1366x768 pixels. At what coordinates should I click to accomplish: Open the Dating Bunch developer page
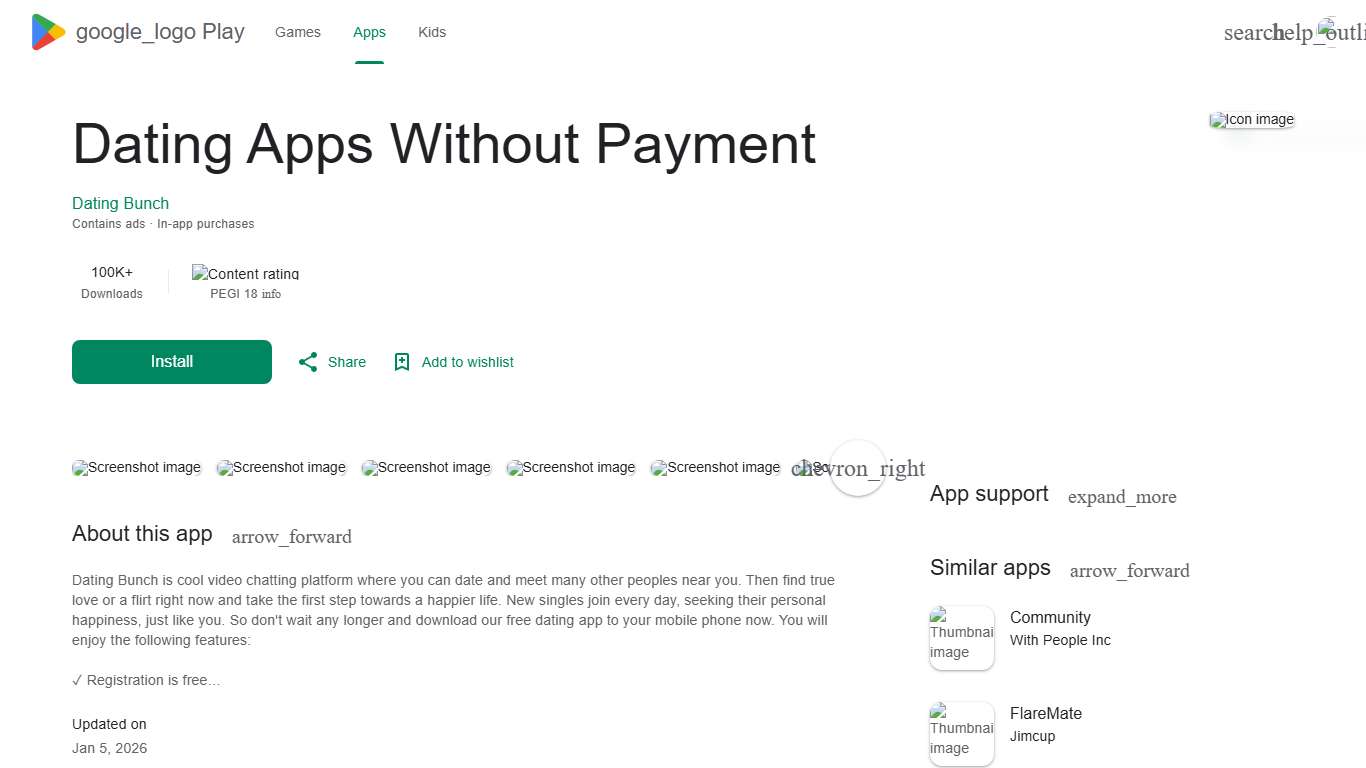[120, 203]
